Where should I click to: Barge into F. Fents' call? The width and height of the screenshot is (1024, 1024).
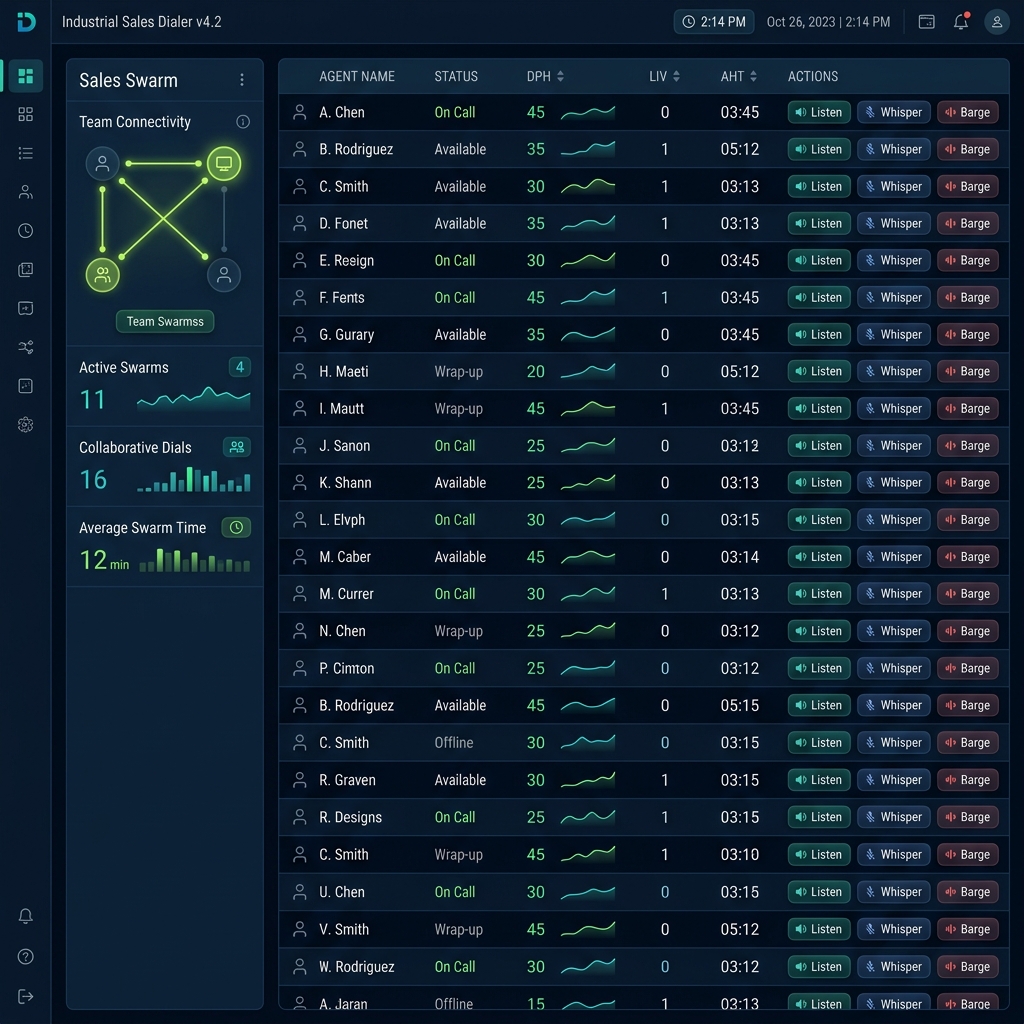pyautogui.click(x=967, y=297)
